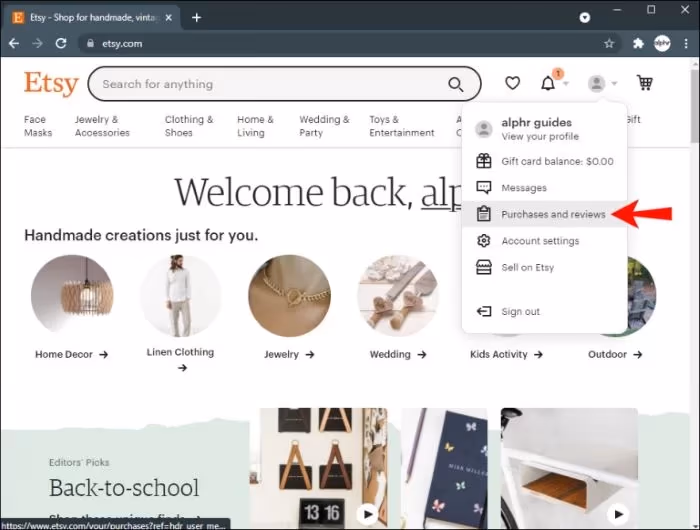Open Account settings from menu

pyautogui.click(x=540, y=241)
